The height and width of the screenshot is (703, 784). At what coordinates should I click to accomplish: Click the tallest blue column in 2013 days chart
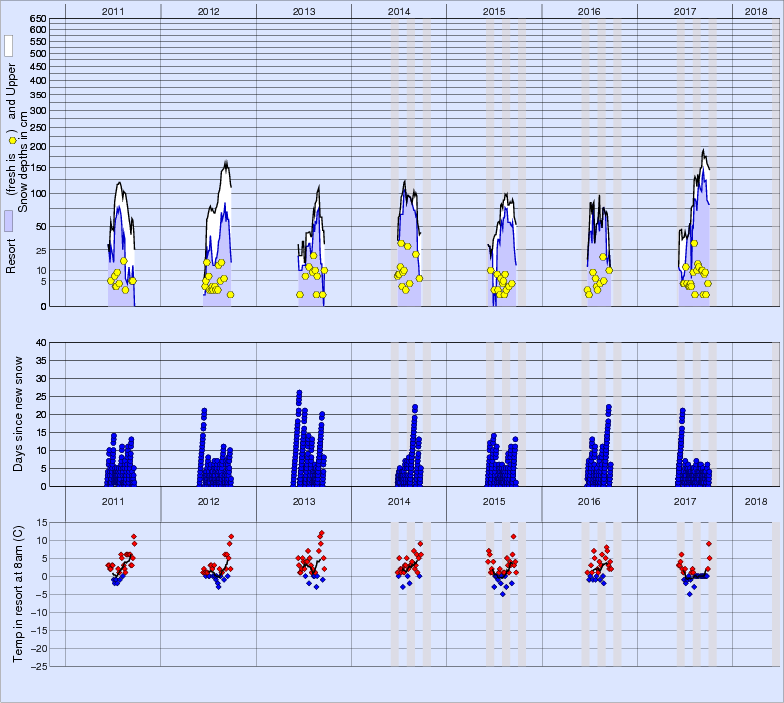click(299, 393)
